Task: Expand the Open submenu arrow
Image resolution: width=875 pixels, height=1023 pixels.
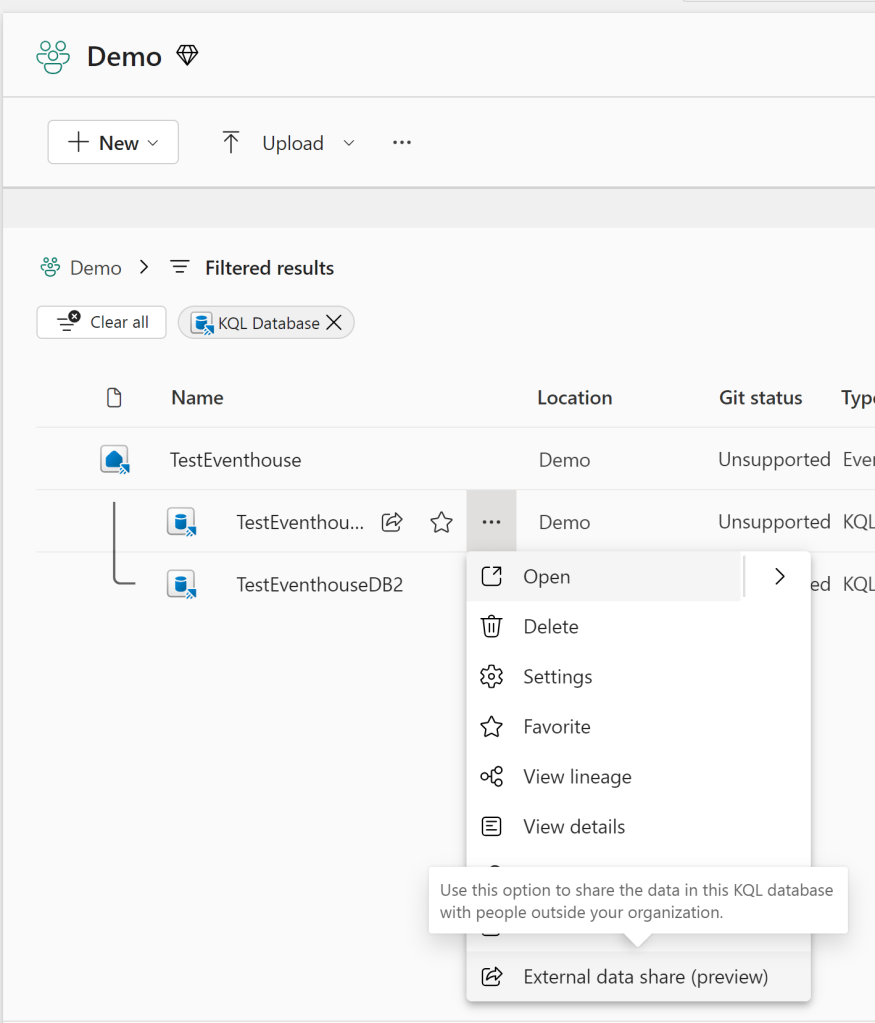Action: tap(779, 576)
